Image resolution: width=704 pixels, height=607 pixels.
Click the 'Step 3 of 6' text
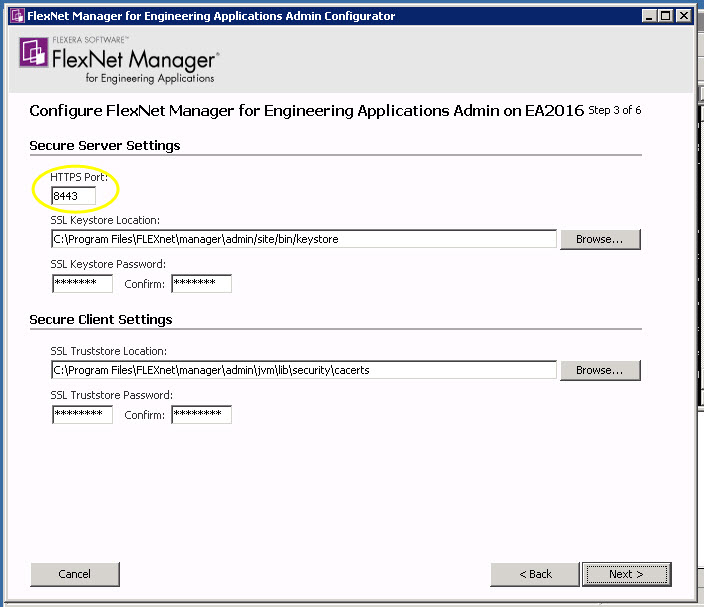pyautogui.click(x=615, y=110)
